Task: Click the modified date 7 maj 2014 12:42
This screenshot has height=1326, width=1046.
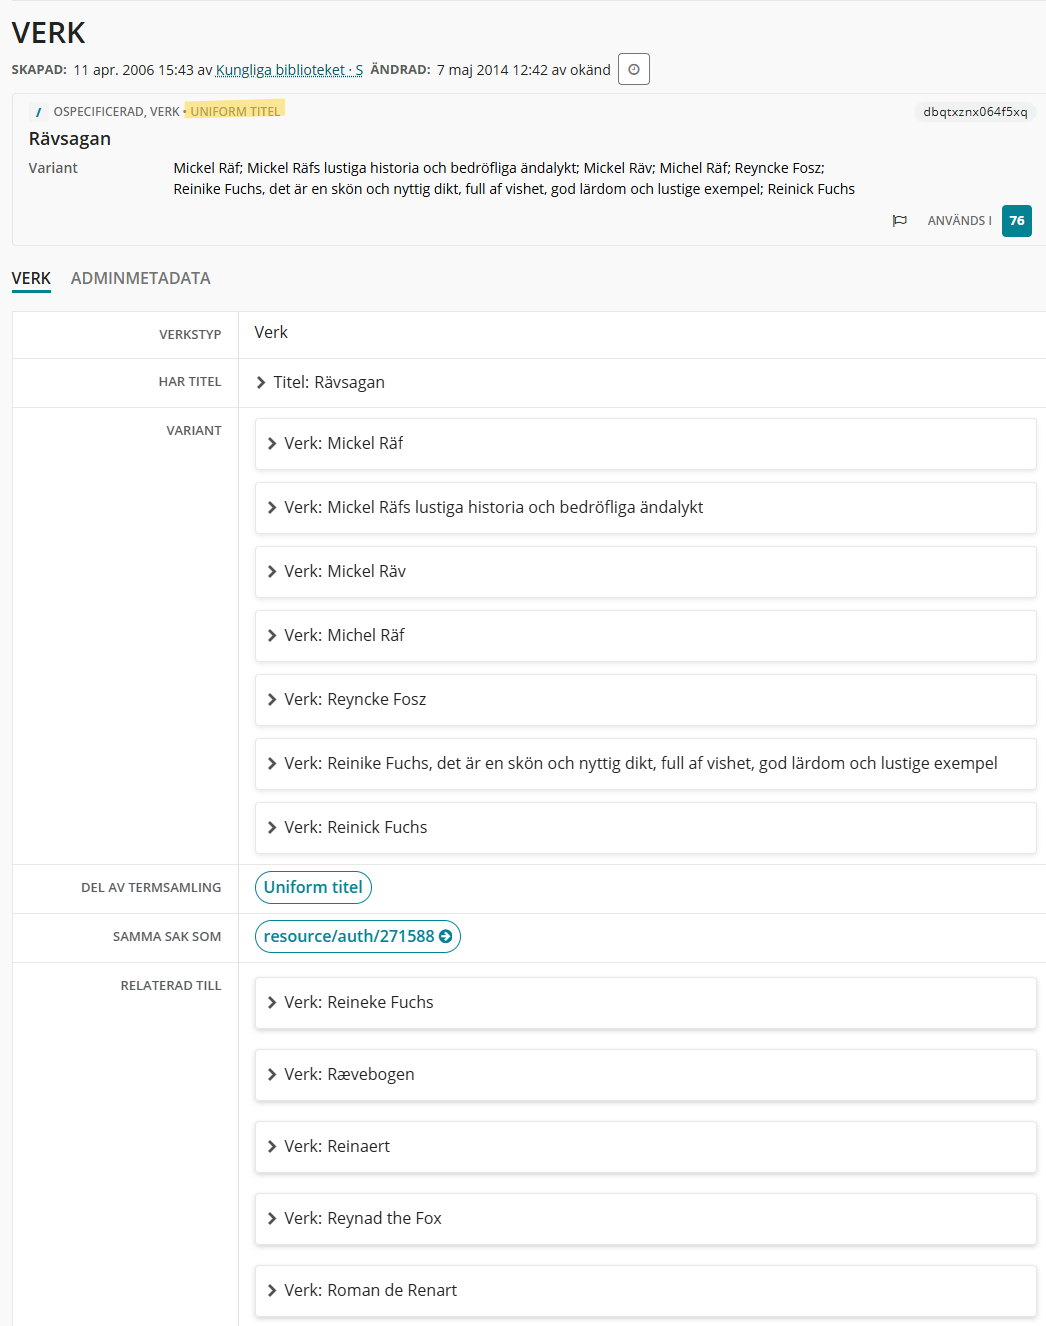Action: tap(492, 70)
